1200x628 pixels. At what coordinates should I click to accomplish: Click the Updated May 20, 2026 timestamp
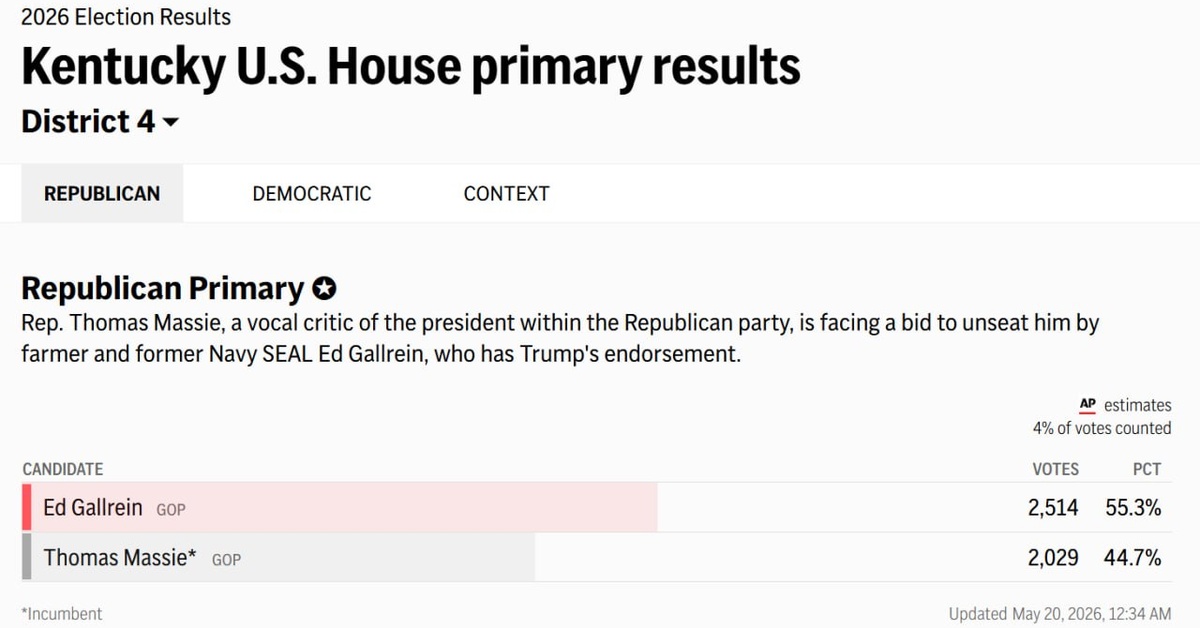point(1060,614)
